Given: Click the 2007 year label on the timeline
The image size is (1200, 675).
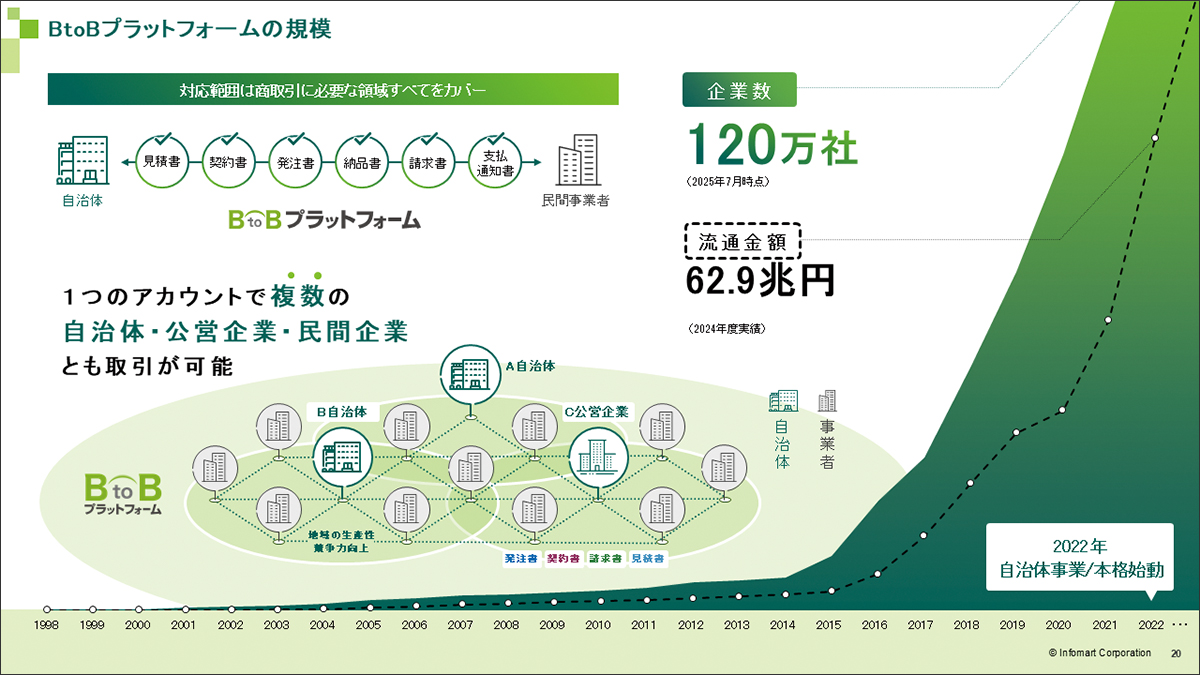Looking at the screenshot, I should (x=460, y=625).
